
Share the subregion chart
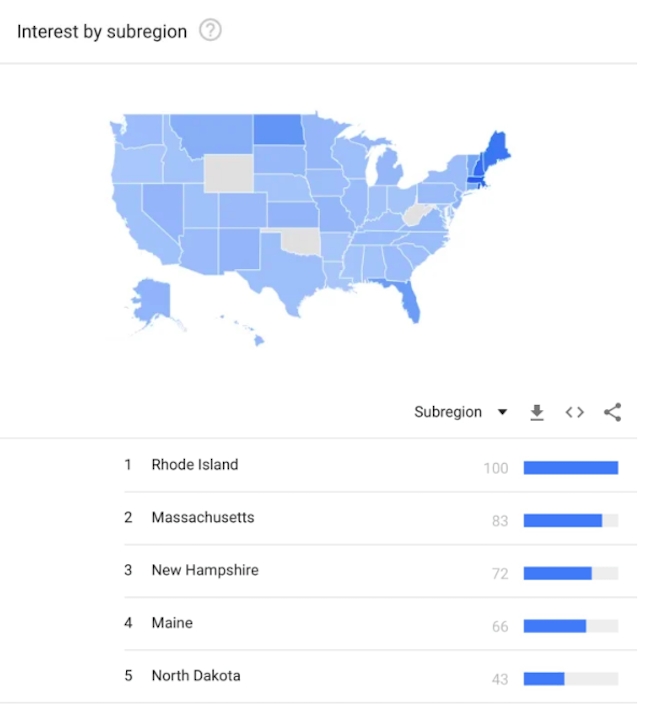point(612,412)
